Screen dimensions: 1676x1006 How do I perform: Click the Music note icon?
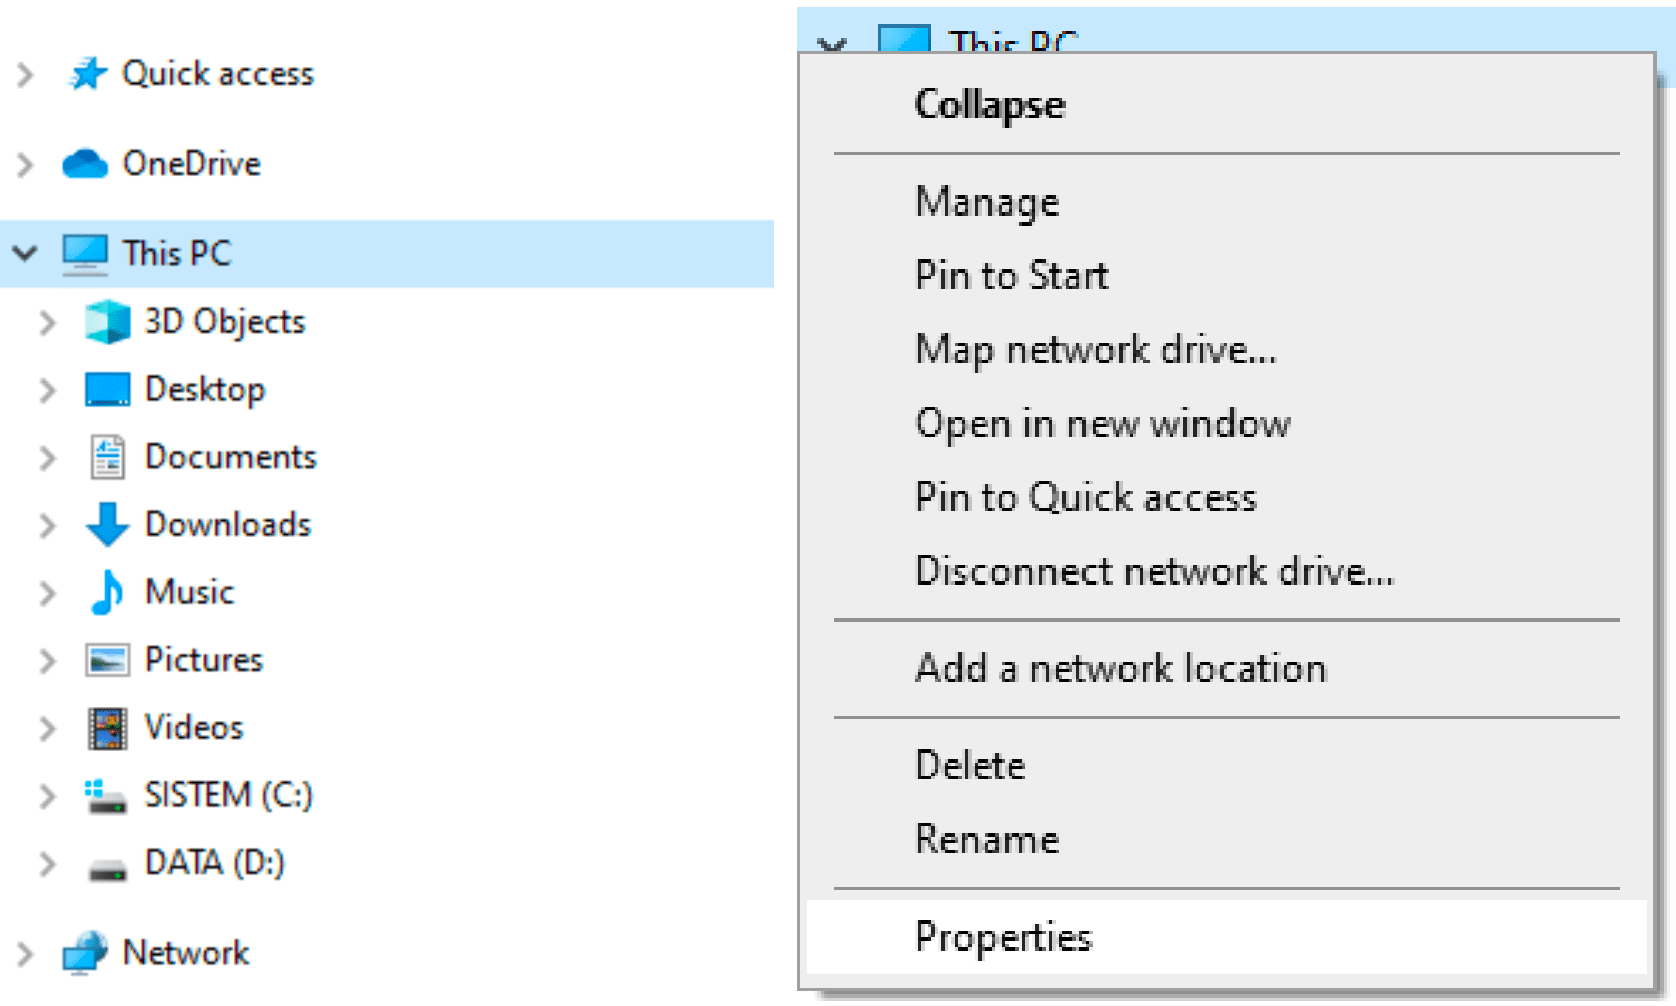coord(107,592)
